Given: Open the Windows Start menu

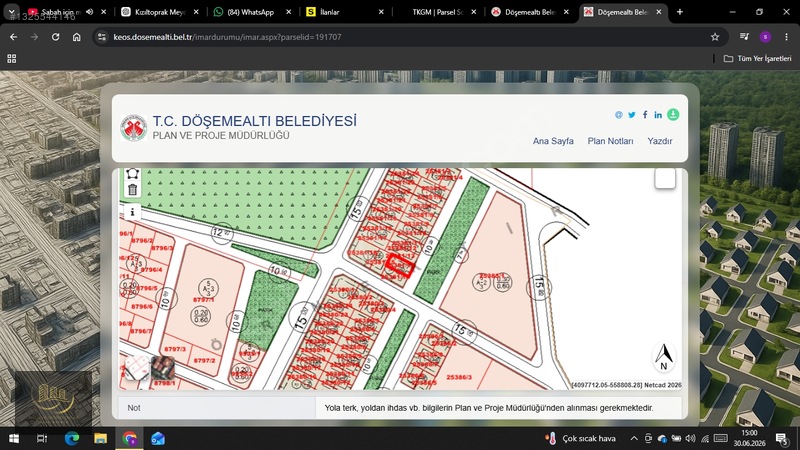Looking at the screenshot, I should coord(14,438).
